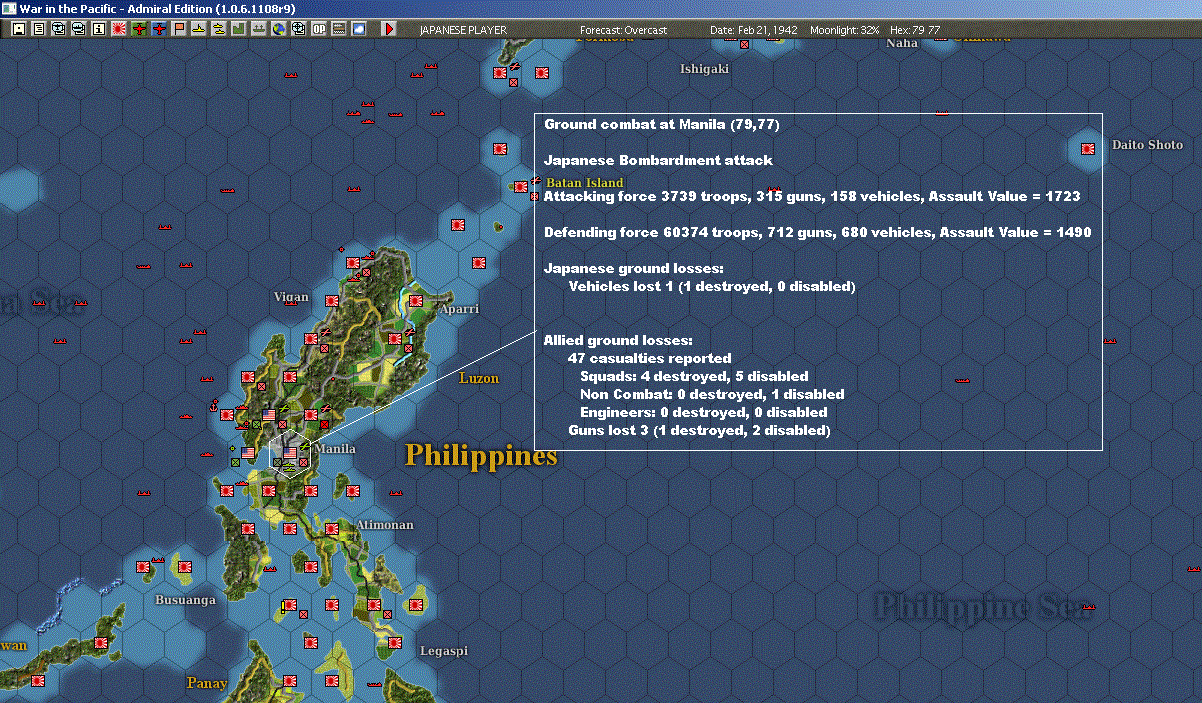Click the green land-shape toolbar icon
This screenshot has height=703, width=1202.
[x=238, y=29]
